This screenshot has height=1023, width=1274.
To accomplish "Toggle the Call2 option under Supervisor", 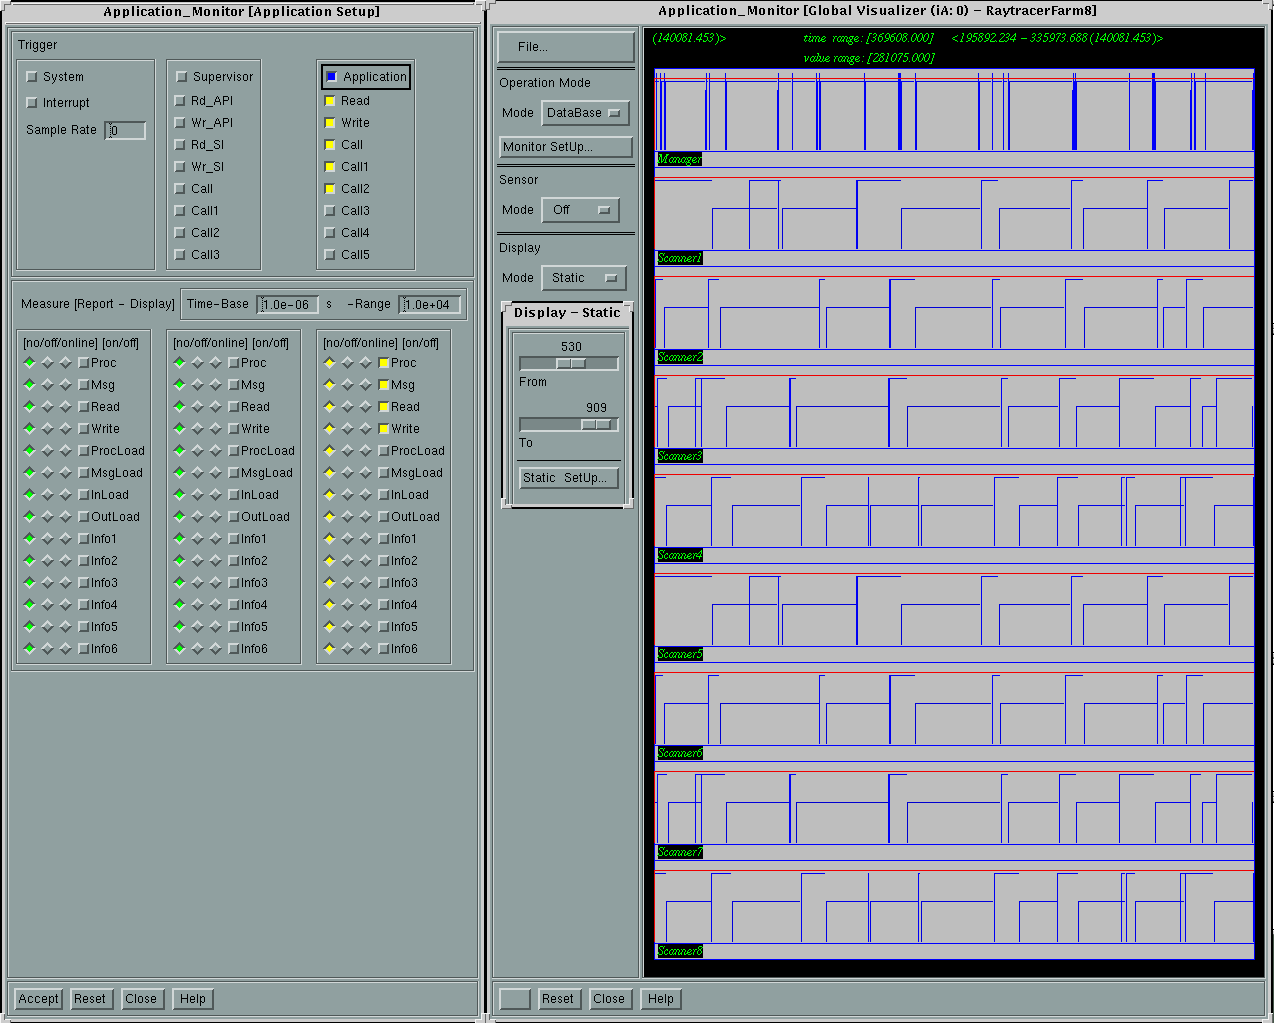I will [x=180, y=233].
